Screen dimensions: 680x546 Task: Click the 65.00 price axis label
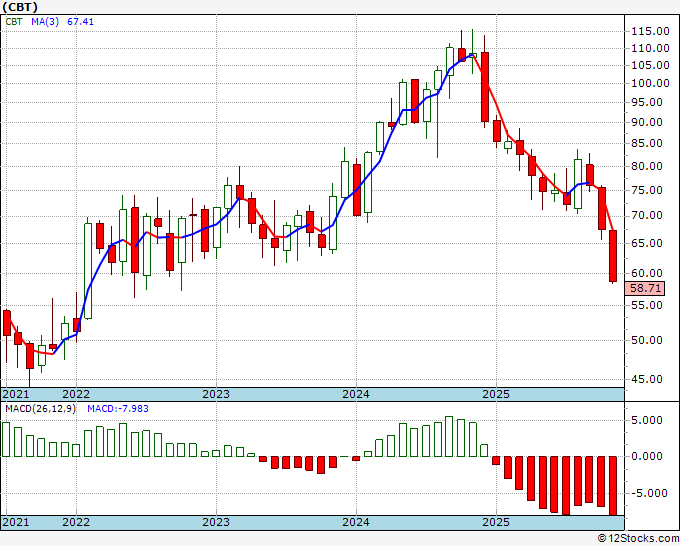[647, 243]
